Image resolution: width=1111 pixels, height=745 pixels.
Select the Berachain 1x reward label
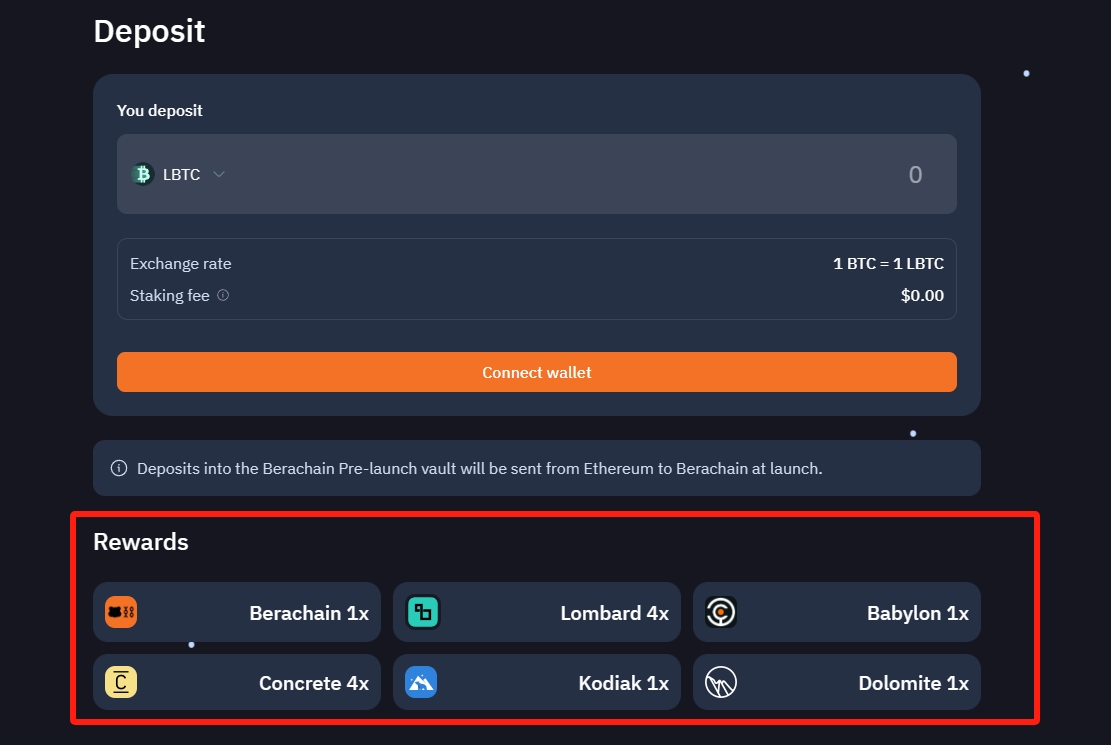pyautogui.click(x=309, y=613)
